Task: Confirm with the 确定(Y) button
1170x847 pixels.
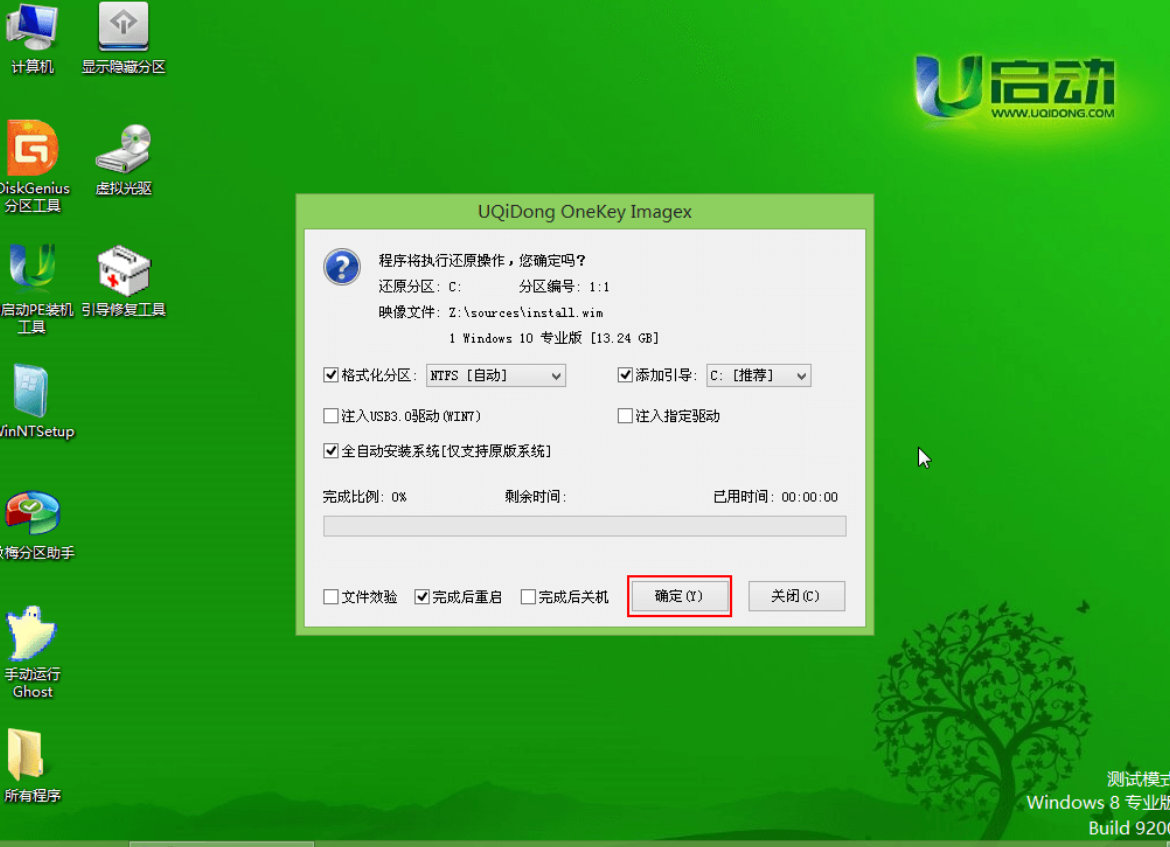Action: coord(679,596)
